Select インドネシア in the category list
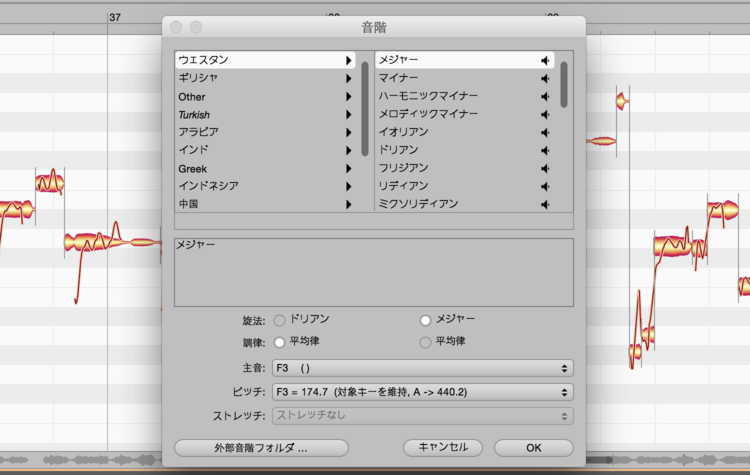 pos(208,186)
